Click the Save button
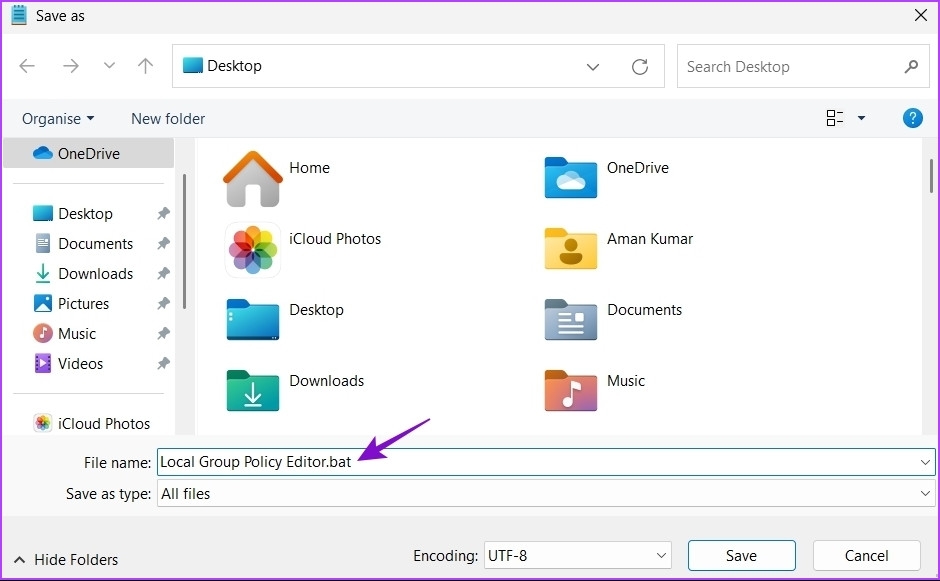Screen dimensions: 940x581 click(x=741, y=555)
